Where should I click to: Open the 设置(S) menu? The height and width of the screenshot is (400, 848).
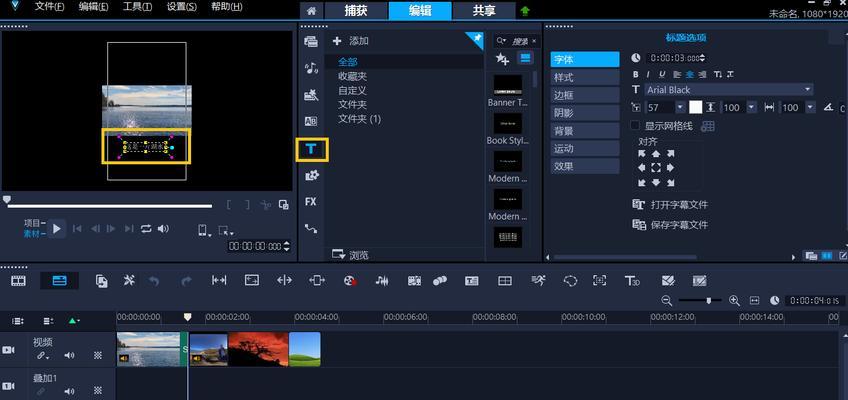182,7
